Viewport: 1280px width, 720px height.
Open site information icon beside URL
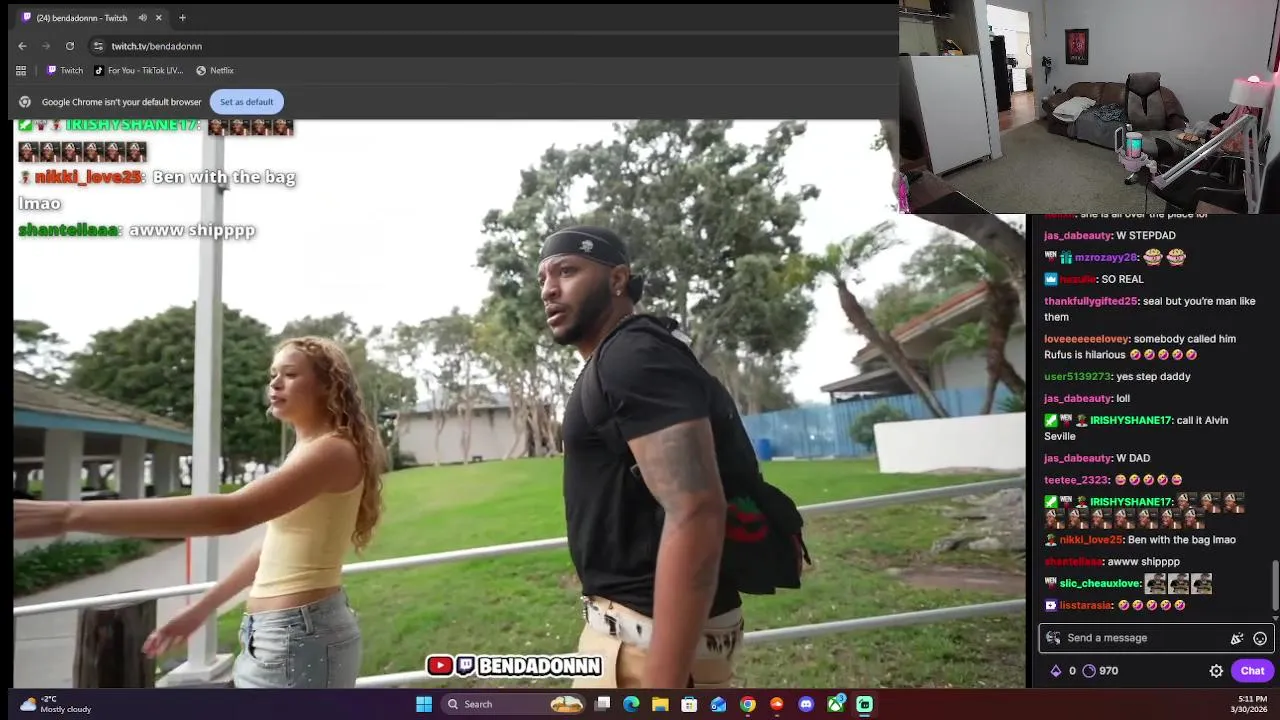98,46
